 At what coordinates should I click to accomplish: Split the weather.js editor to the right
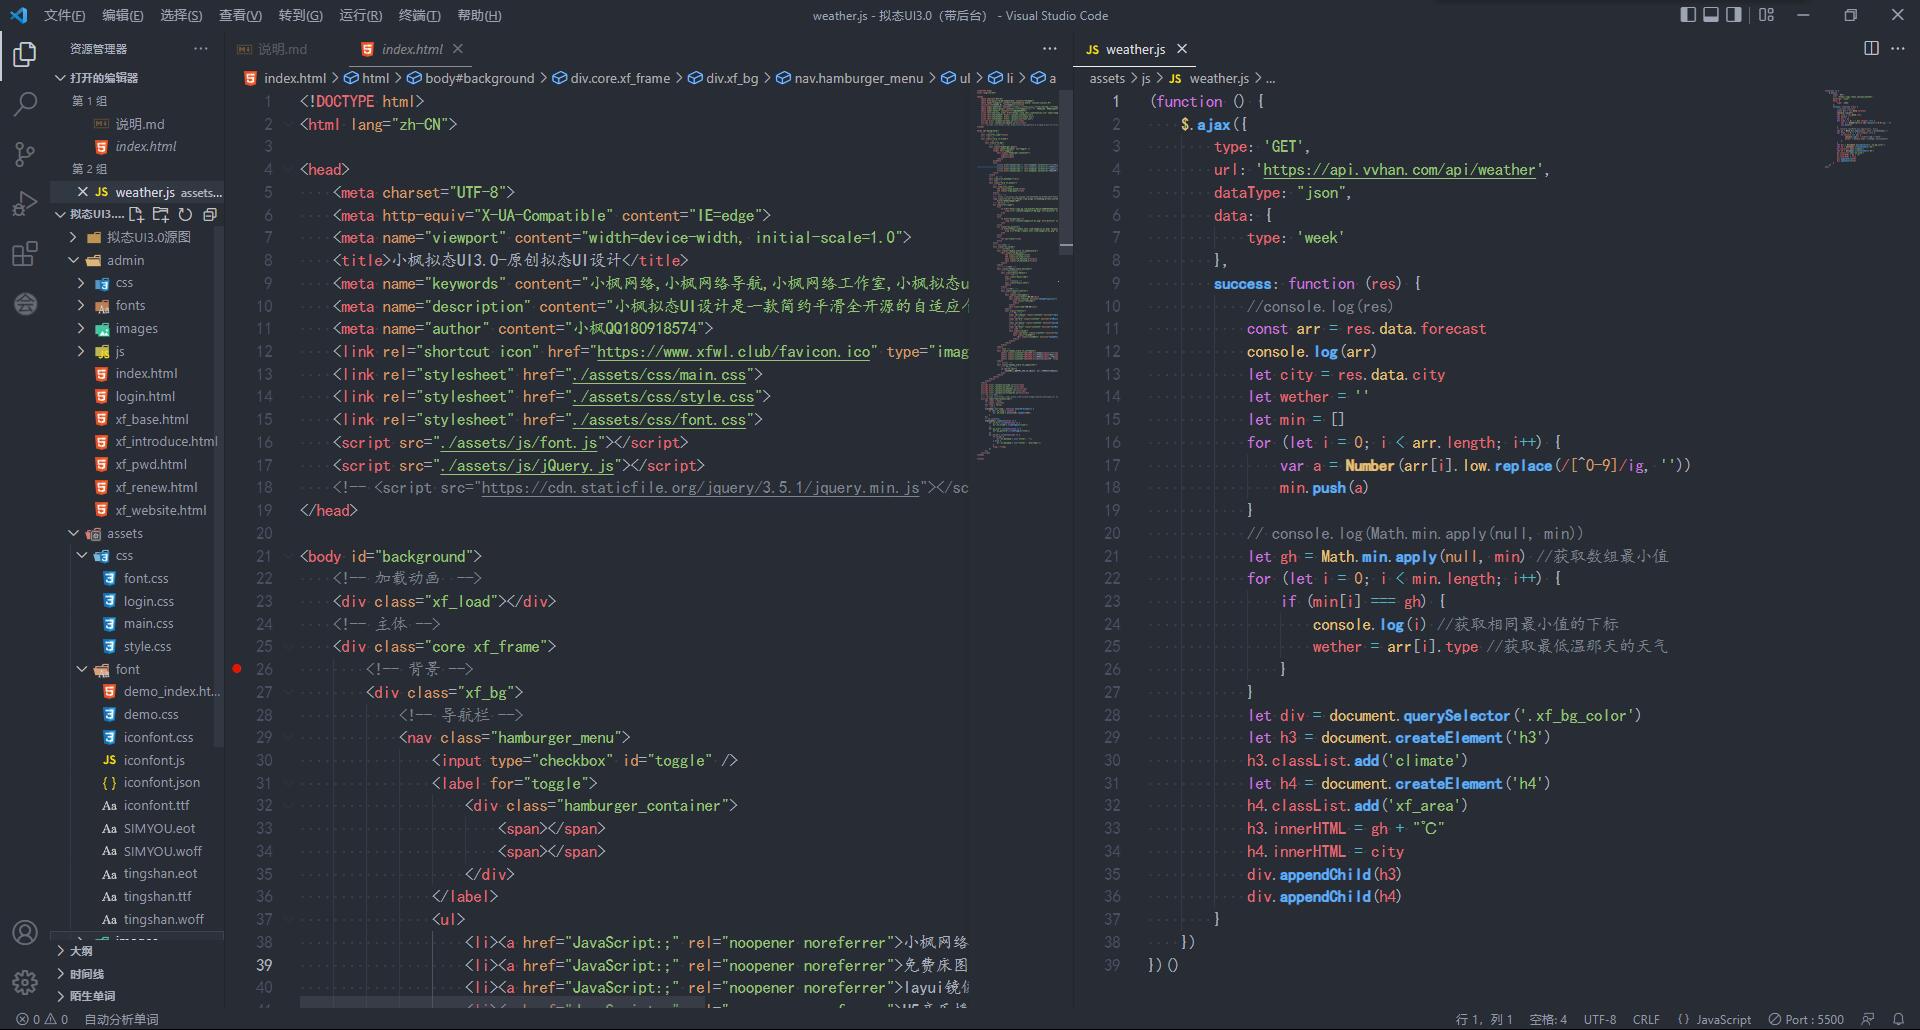[1871, 49]
